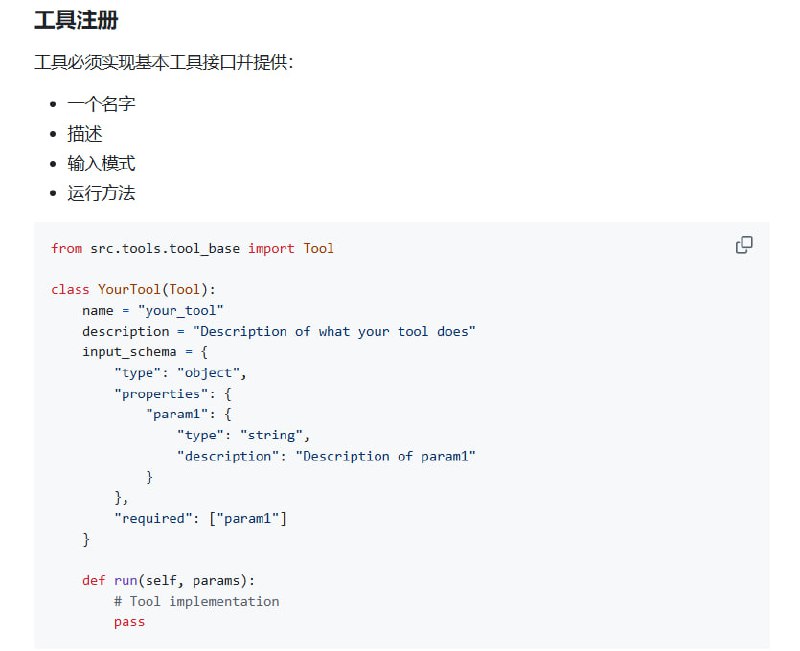The image size is (800, 651).
Task: Click the "your_tool" string value
Action: 181,311
